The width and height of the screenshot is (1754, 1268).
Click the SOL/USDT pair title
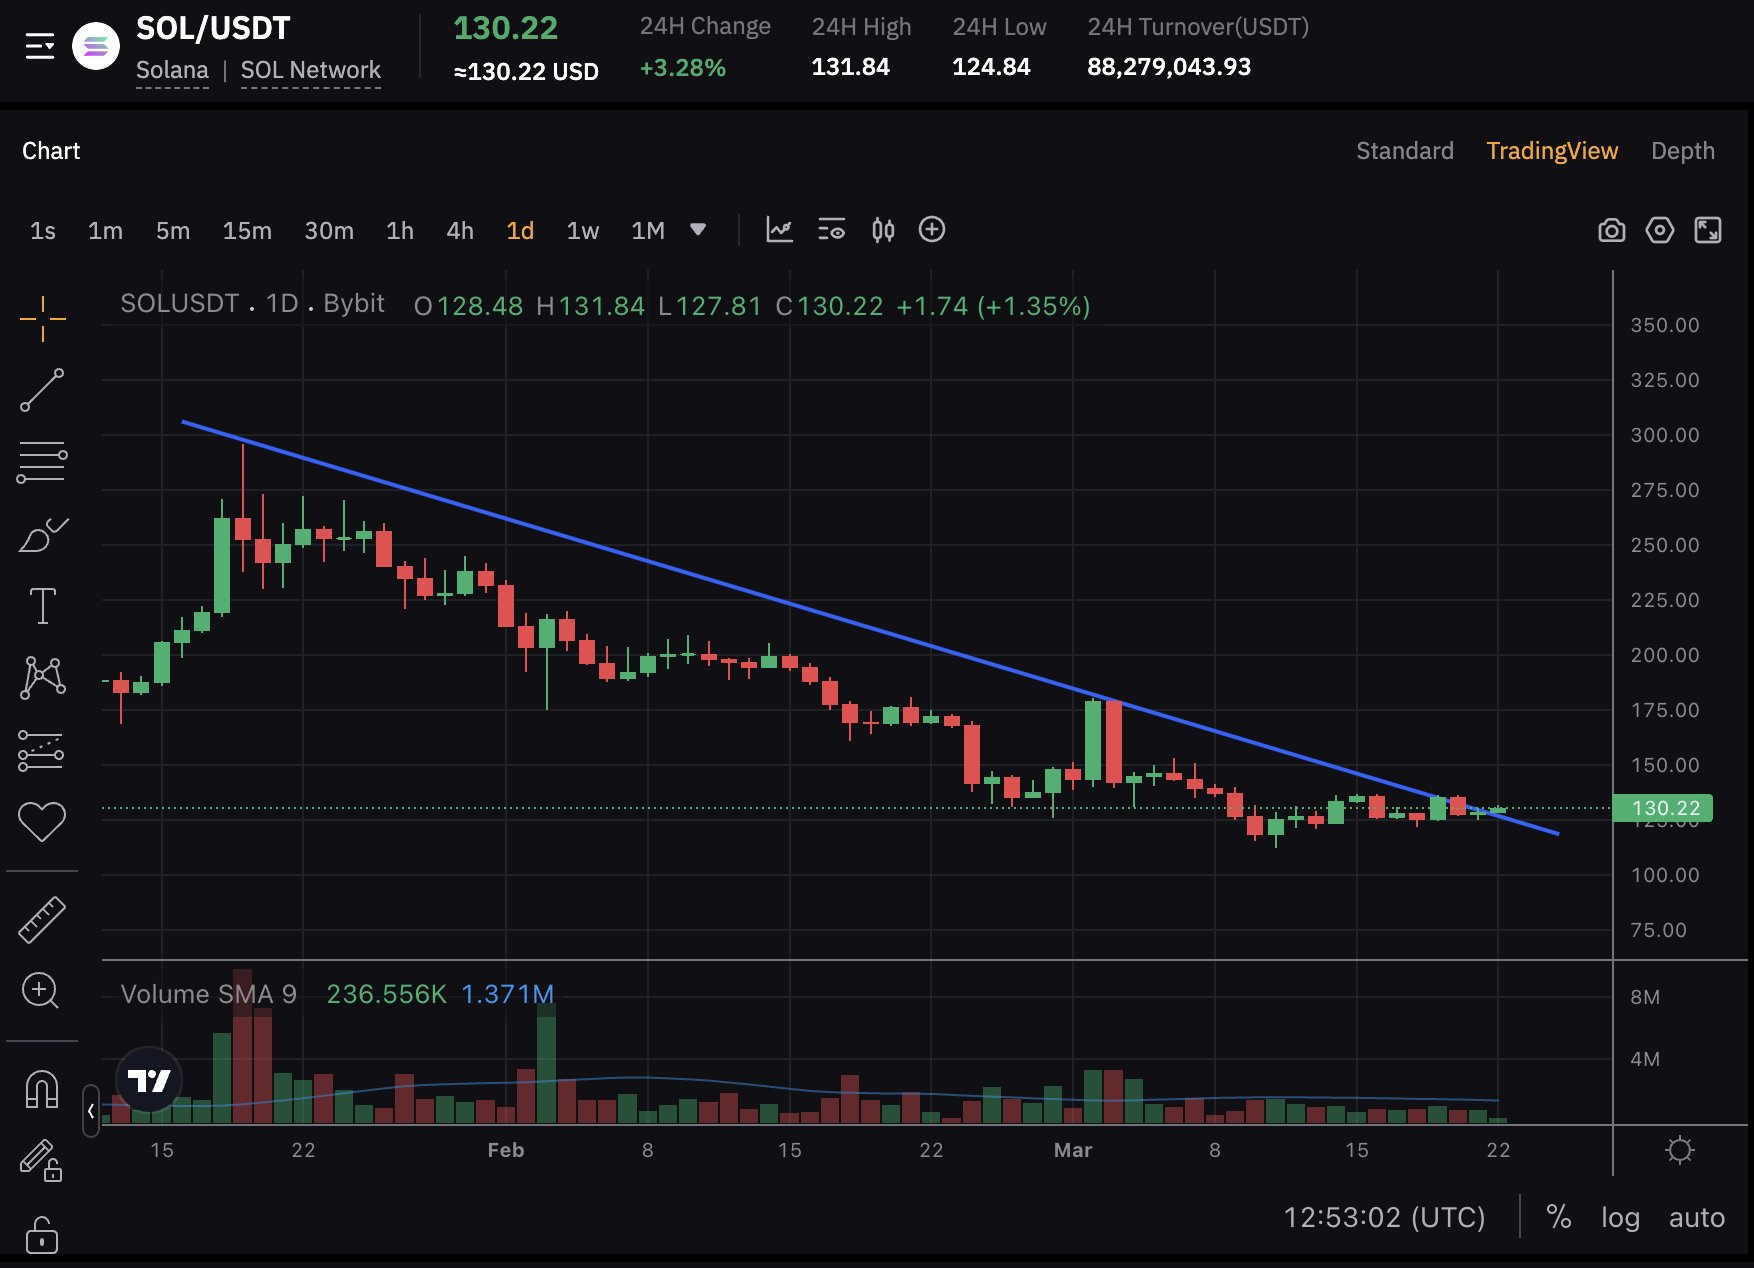(213, 28)
